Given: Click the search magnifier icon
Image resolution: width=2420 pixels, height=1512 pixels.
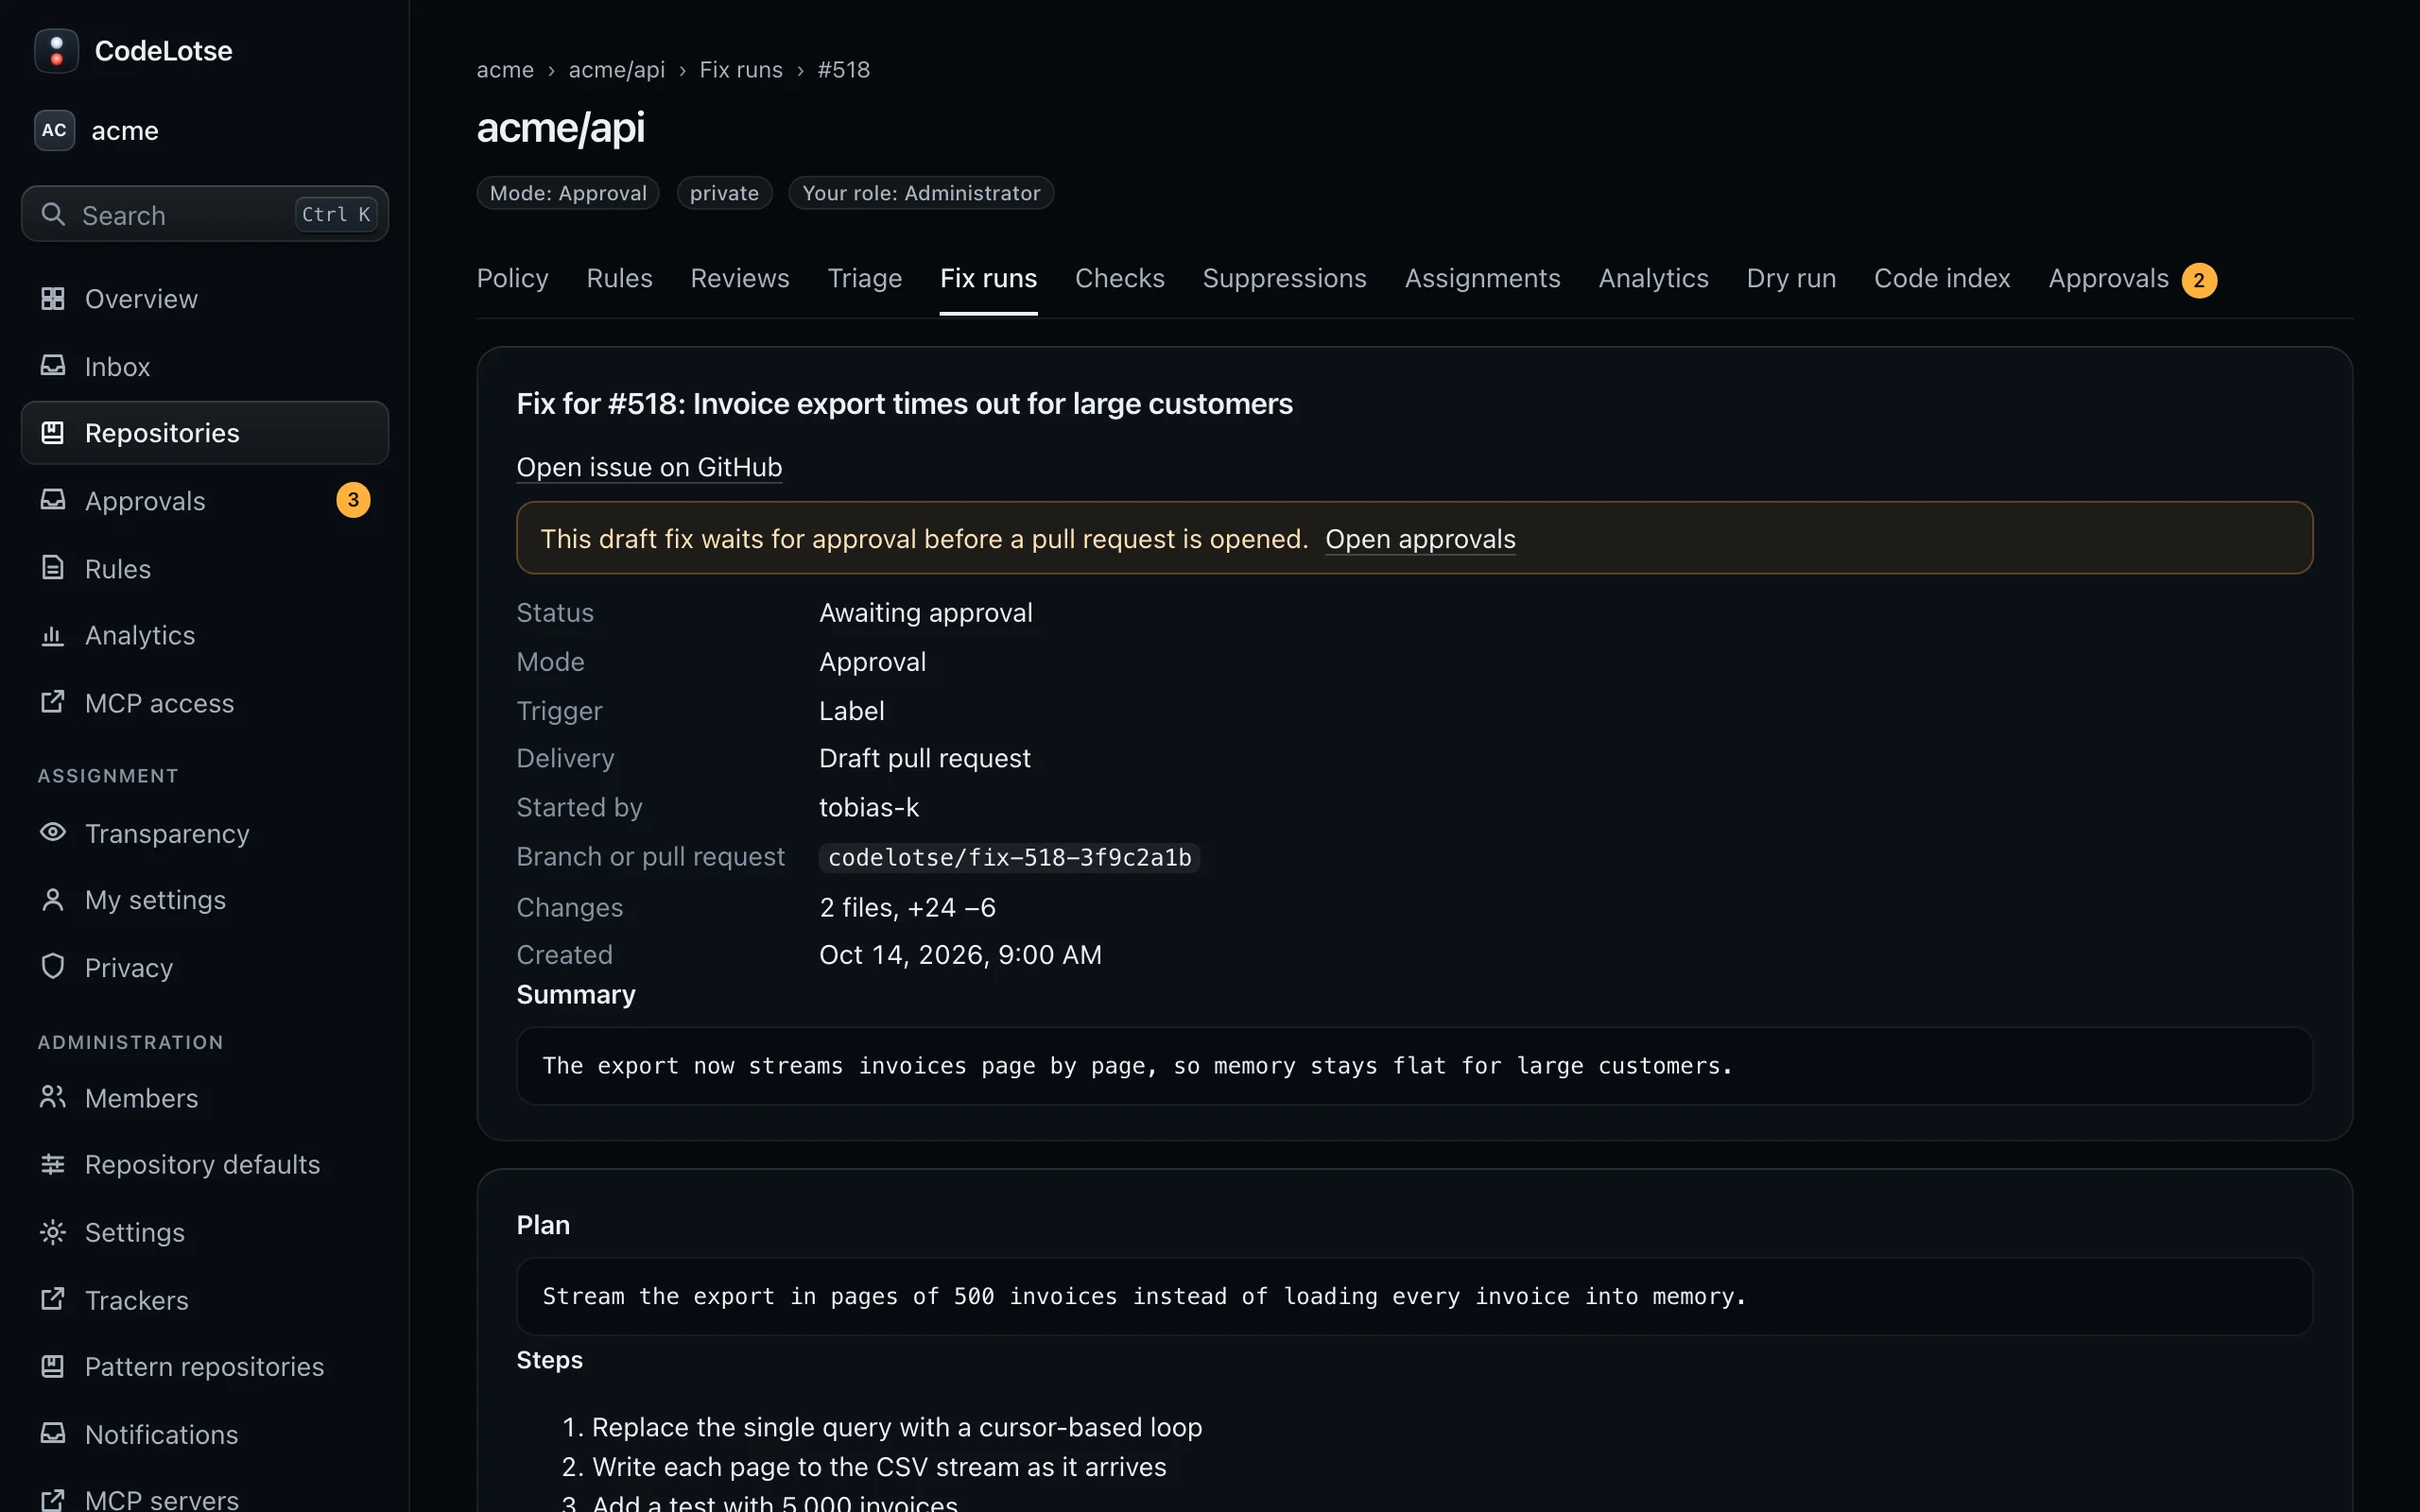Looking at the screenshot, I should tap(53, 214).
